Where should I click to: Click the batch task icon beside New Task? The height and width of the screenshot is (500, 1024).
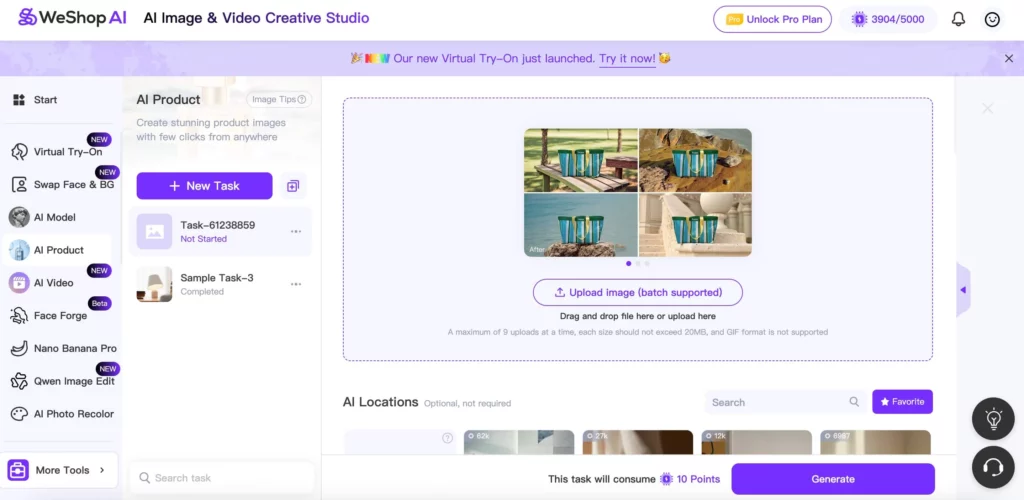293,186
